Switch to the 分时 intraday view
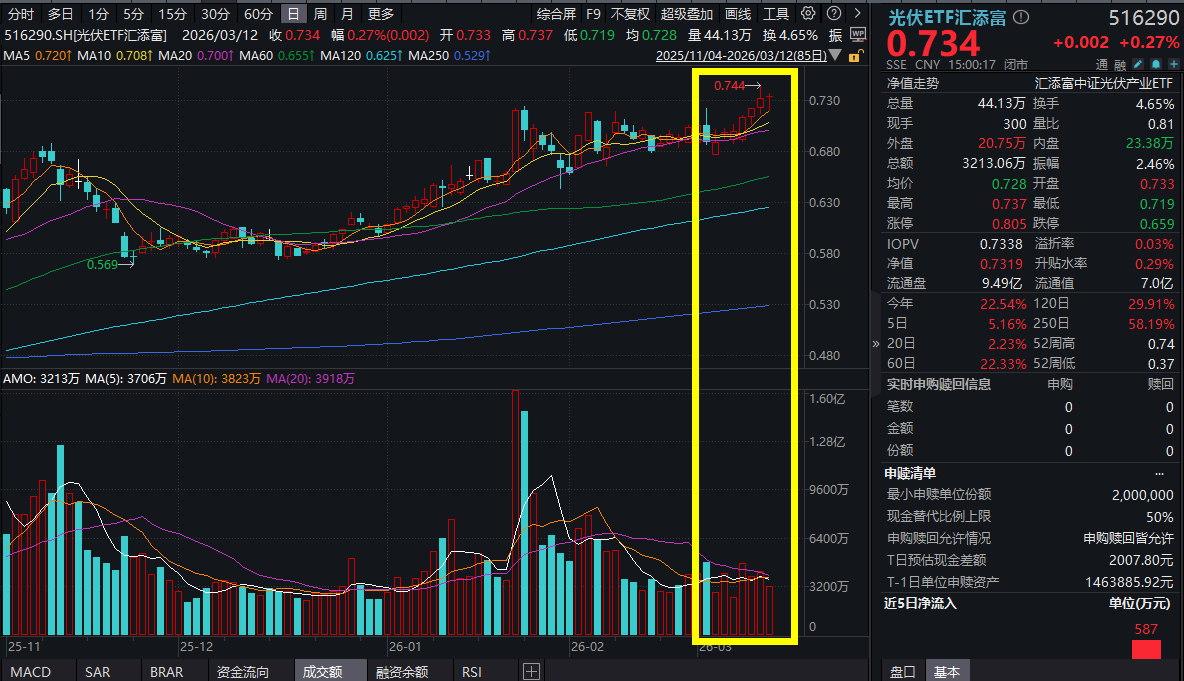This screenshot has width=1184, height=681. (x=20, y=14)
